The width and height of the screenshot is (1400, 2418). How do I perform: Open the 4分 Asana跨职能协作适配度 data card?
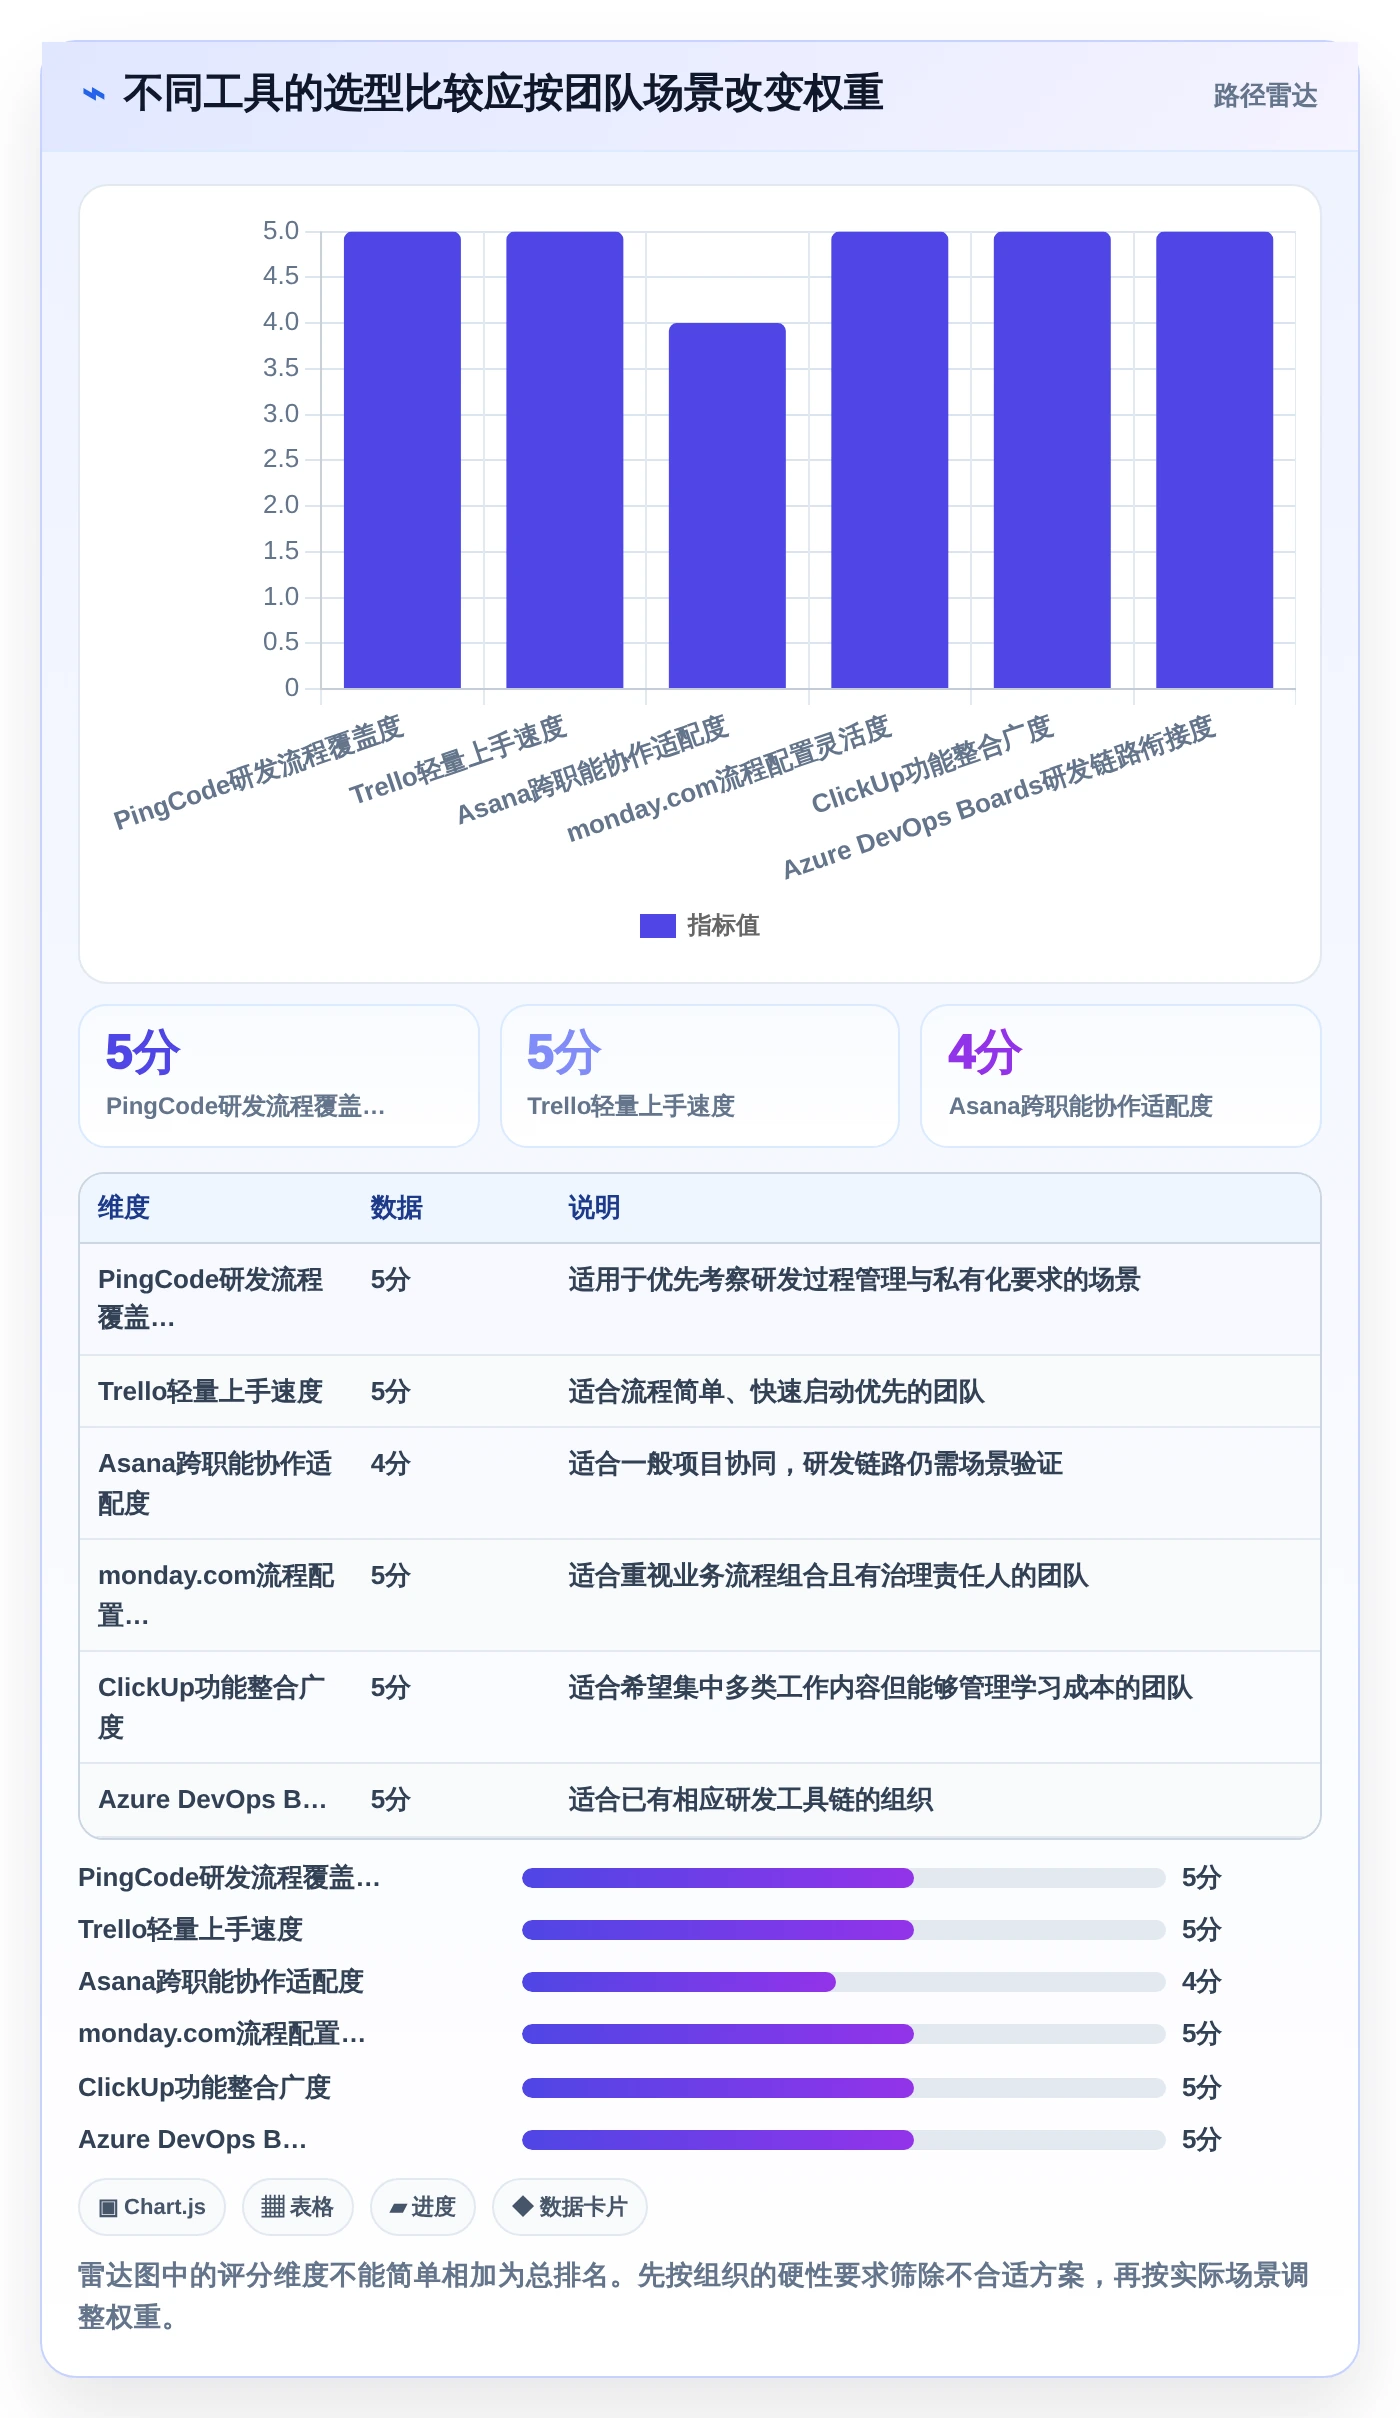[1120, 1076]
